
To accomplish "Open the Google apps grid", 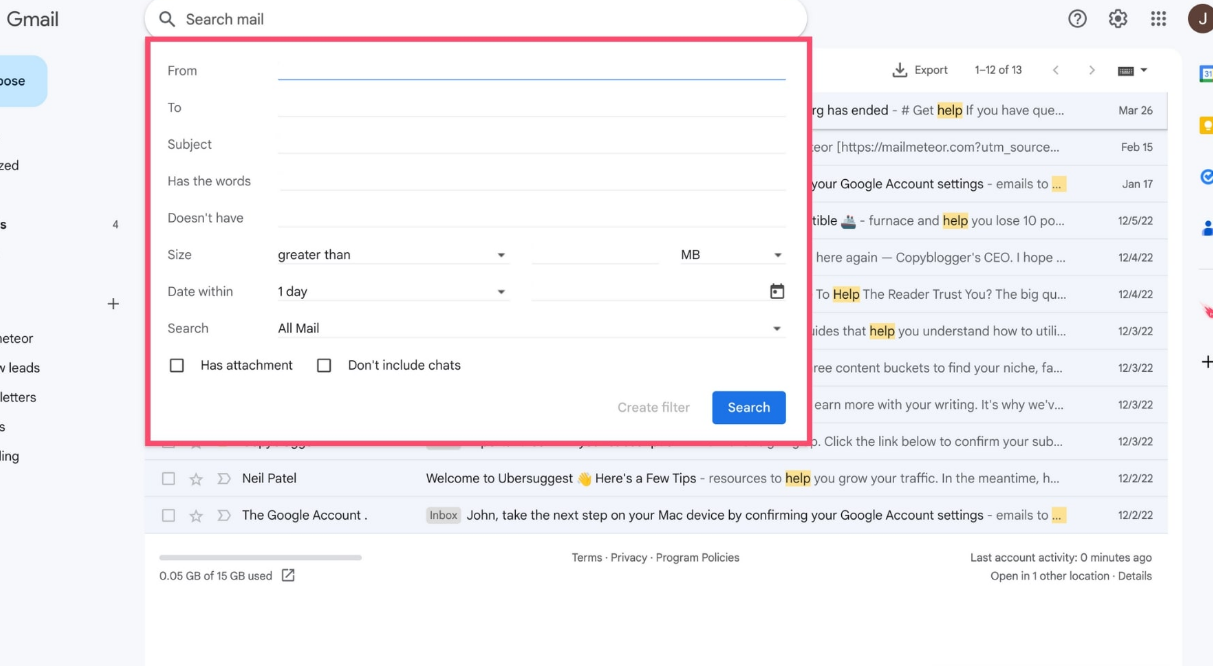I will pyautogui.click(x=1158, y=19).
